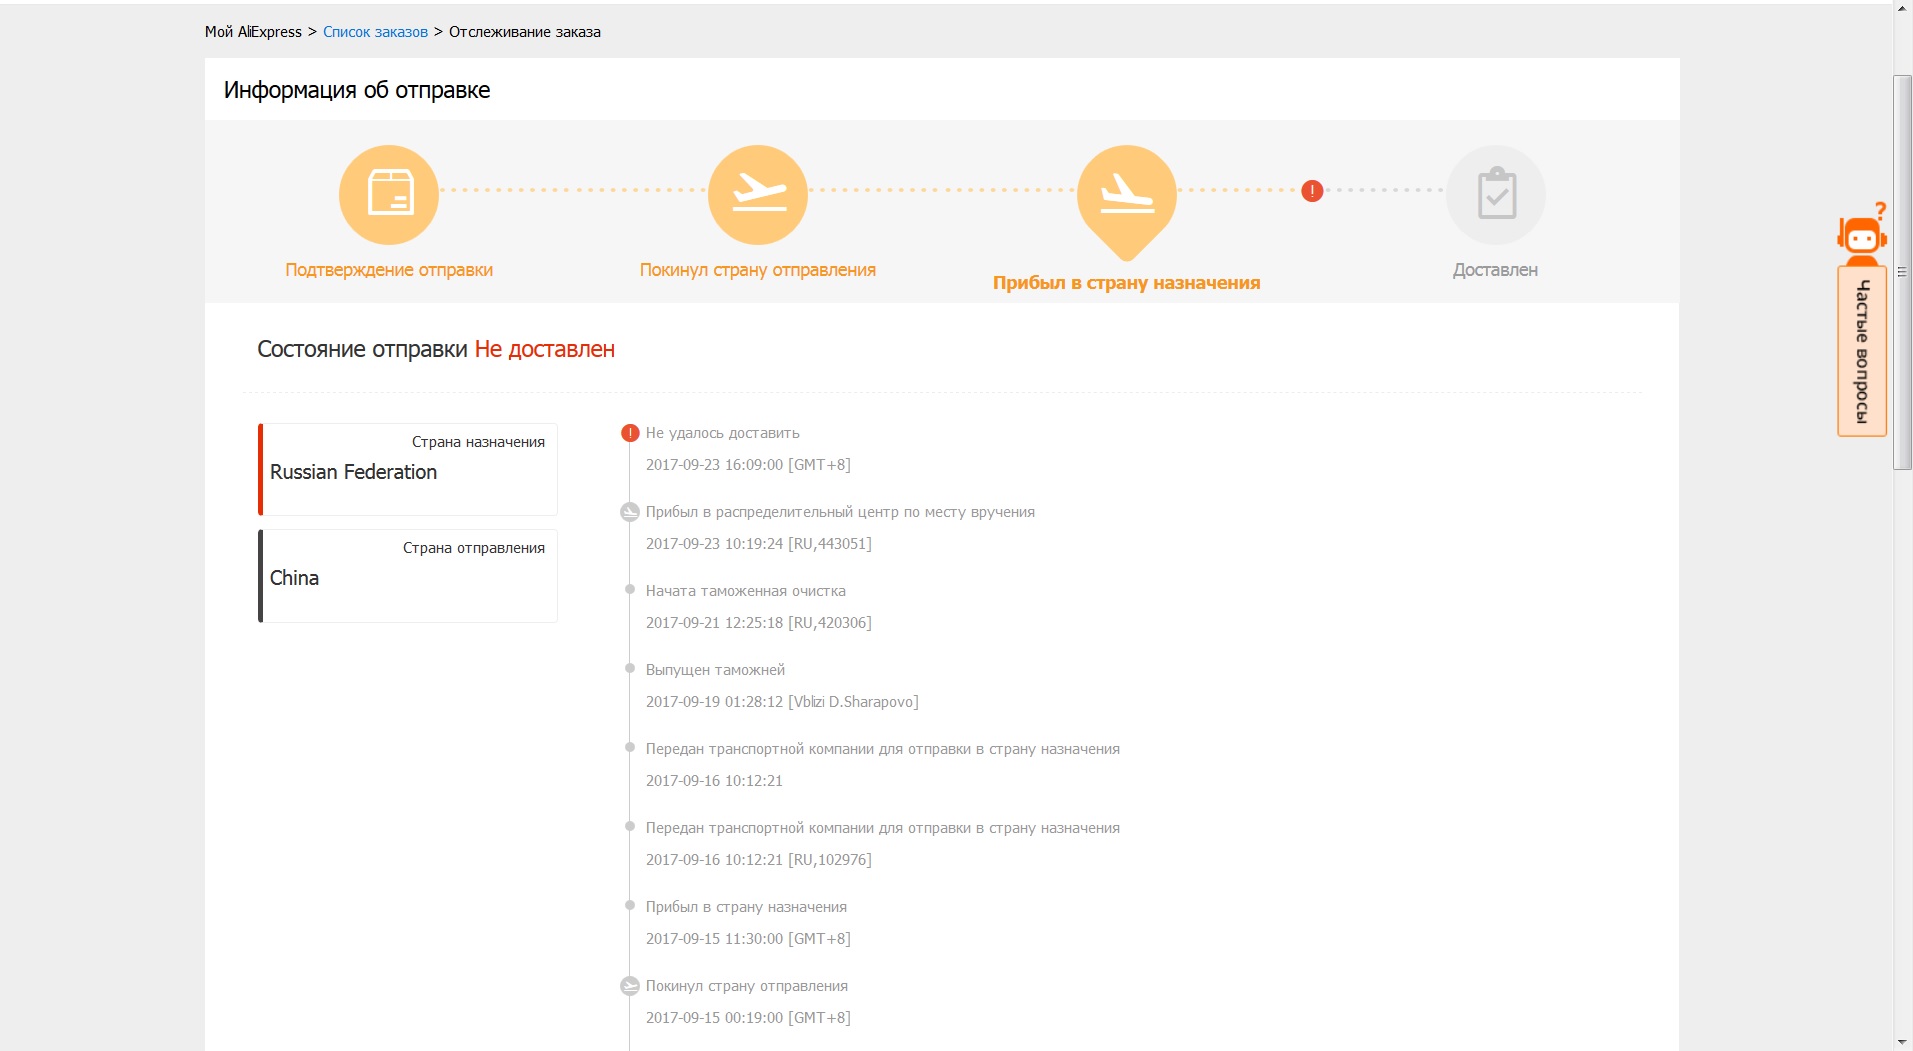Click the Доставлен step label

(x=1495, y=270)
